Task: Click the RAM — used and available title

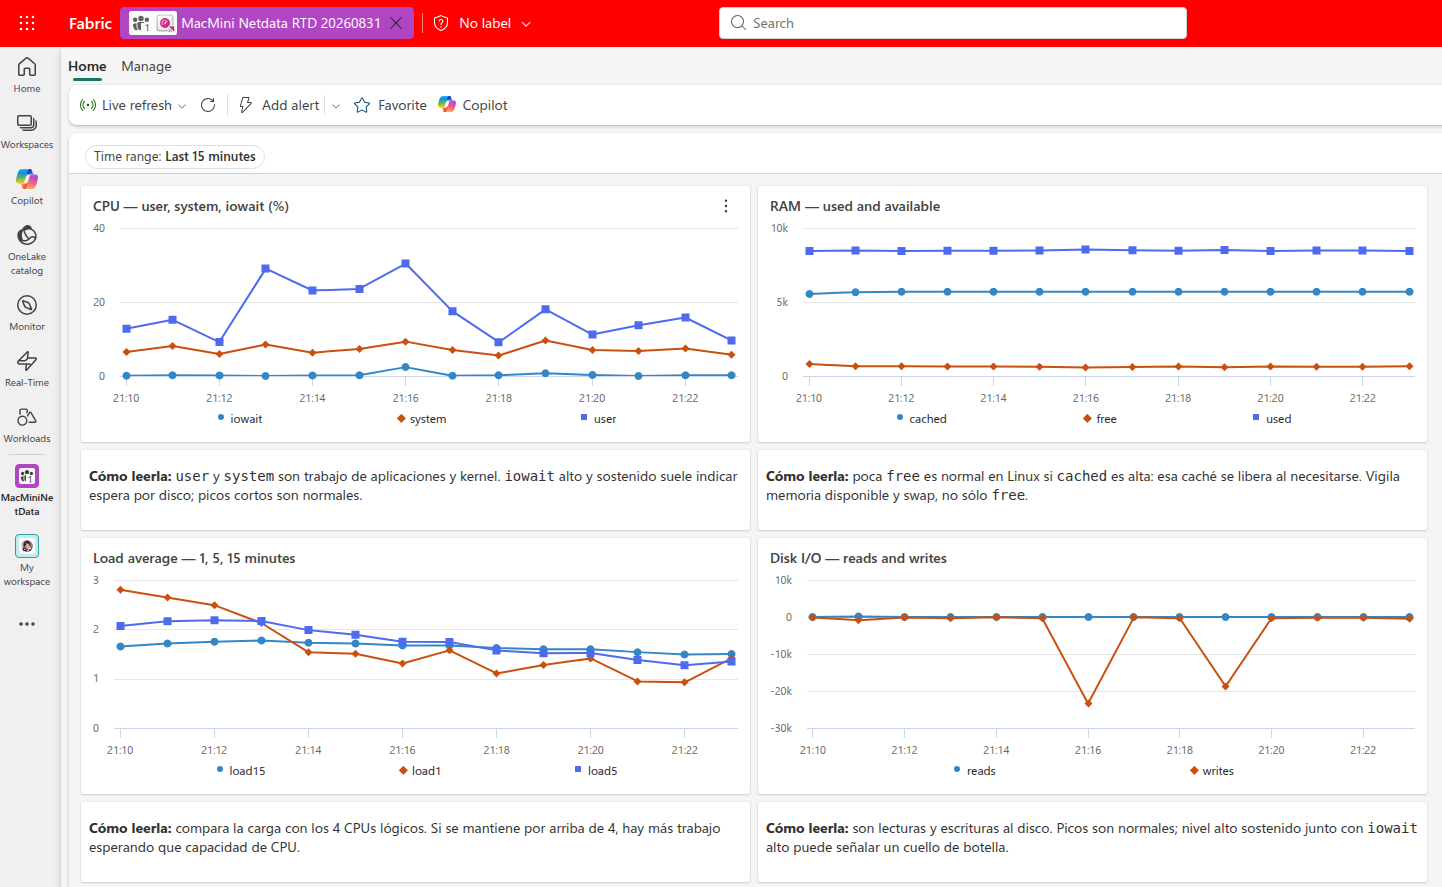Action: coord(855,206)
